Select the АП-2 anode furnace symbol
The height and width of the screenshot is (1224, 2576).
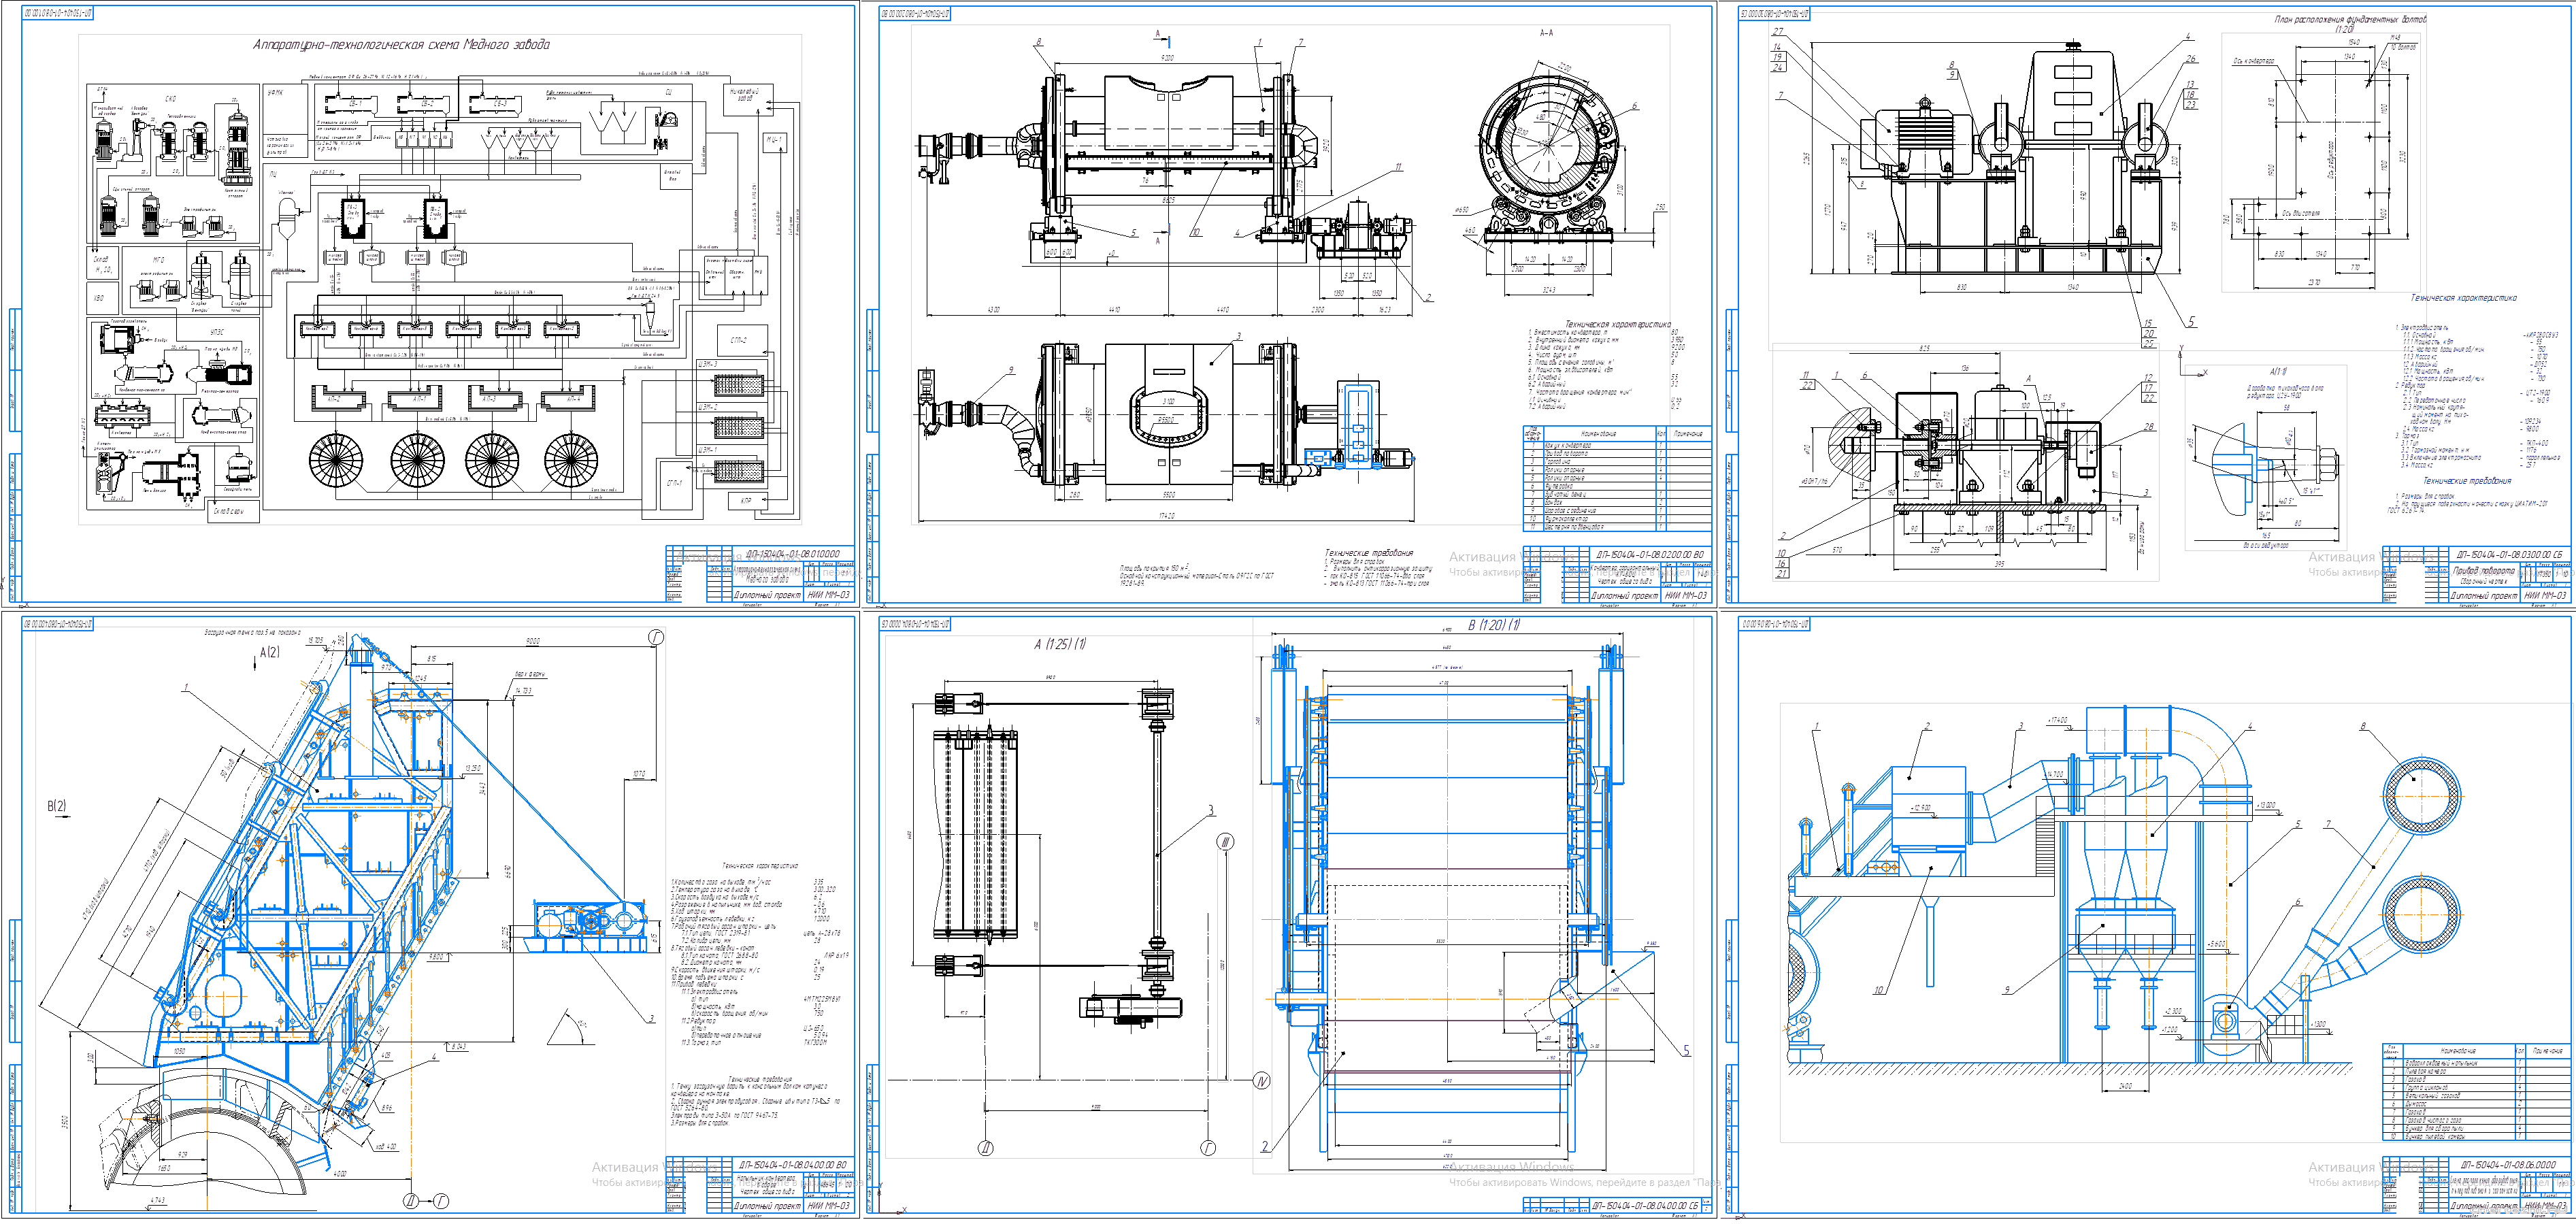(x=334, y=399)
